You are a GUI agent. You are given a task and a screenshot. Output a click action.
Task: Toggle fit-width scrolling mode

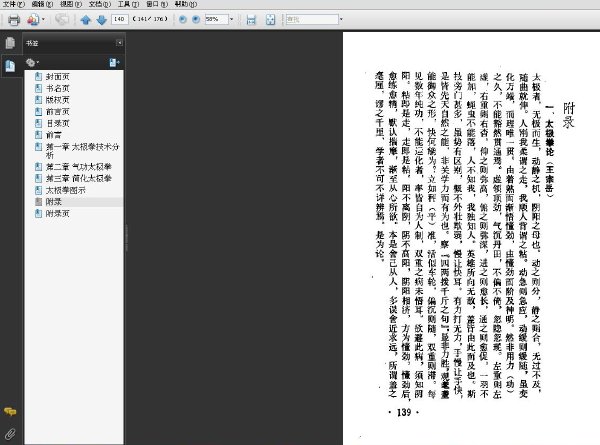coord(251,20)
